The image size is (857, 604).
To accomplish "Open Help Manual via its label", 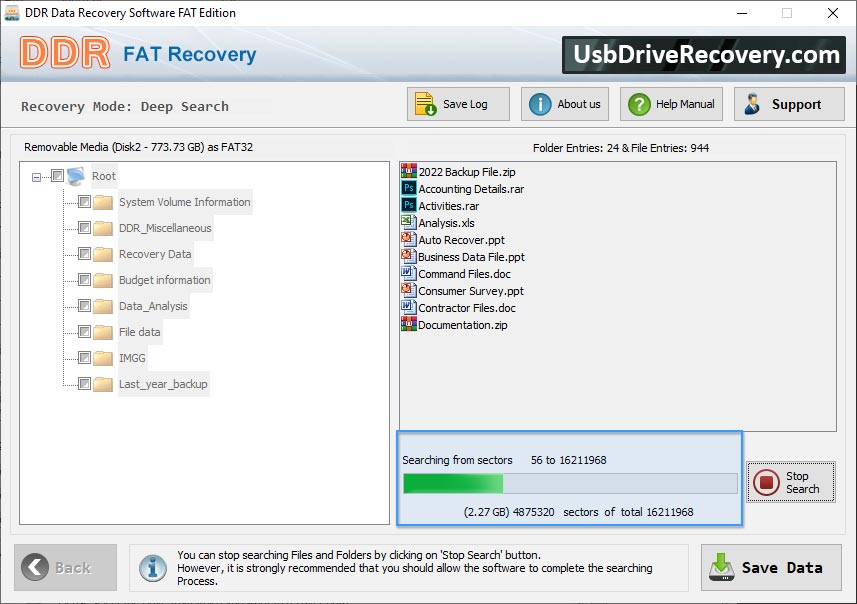I will [685, 104].
